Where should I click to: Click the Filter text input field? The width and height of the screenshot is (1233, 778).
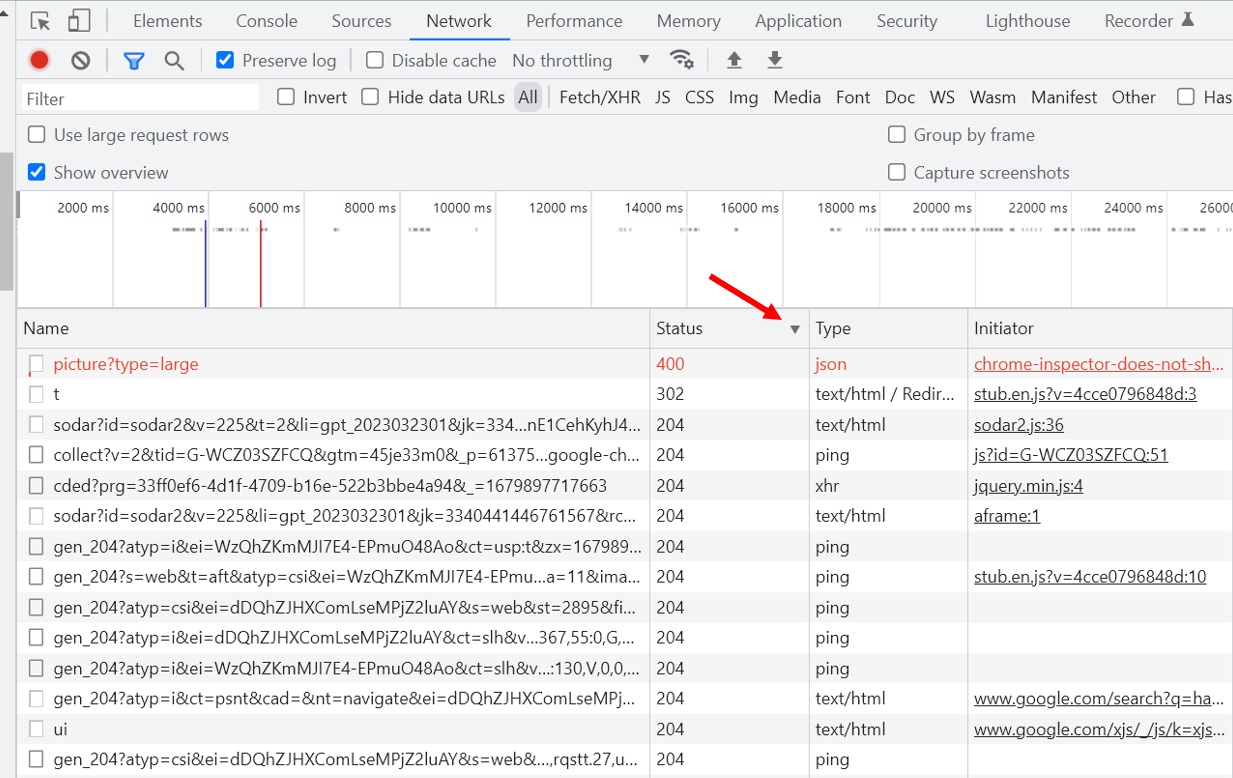click(140, 98)
